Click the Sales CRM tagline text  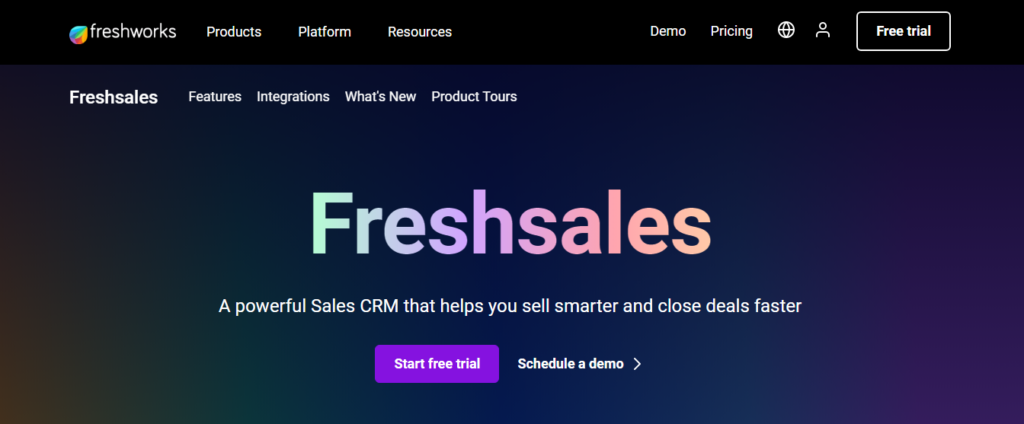[x=510, y=306]
